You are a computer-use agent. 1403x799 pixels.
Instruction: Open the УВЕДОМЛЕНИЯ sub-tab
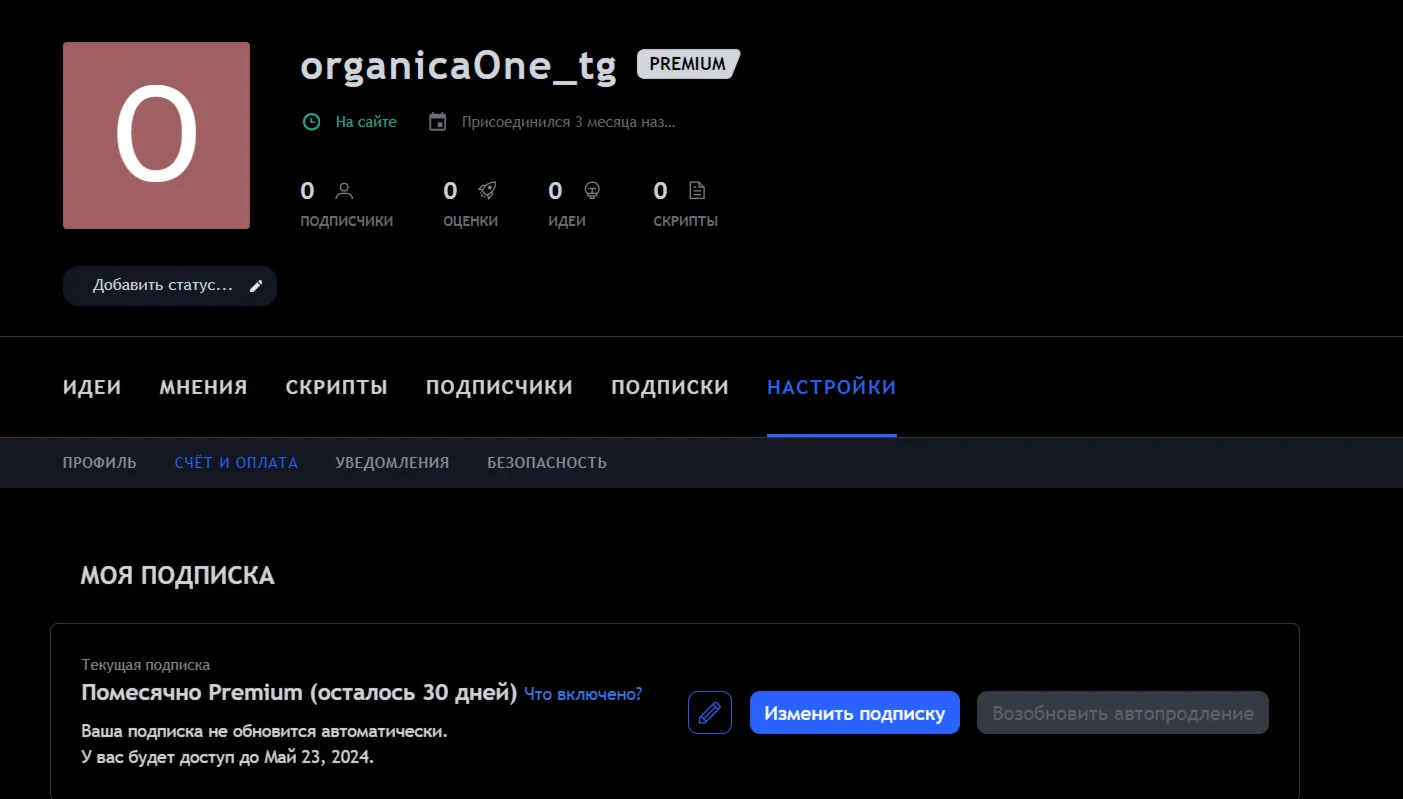pos(392,463)
